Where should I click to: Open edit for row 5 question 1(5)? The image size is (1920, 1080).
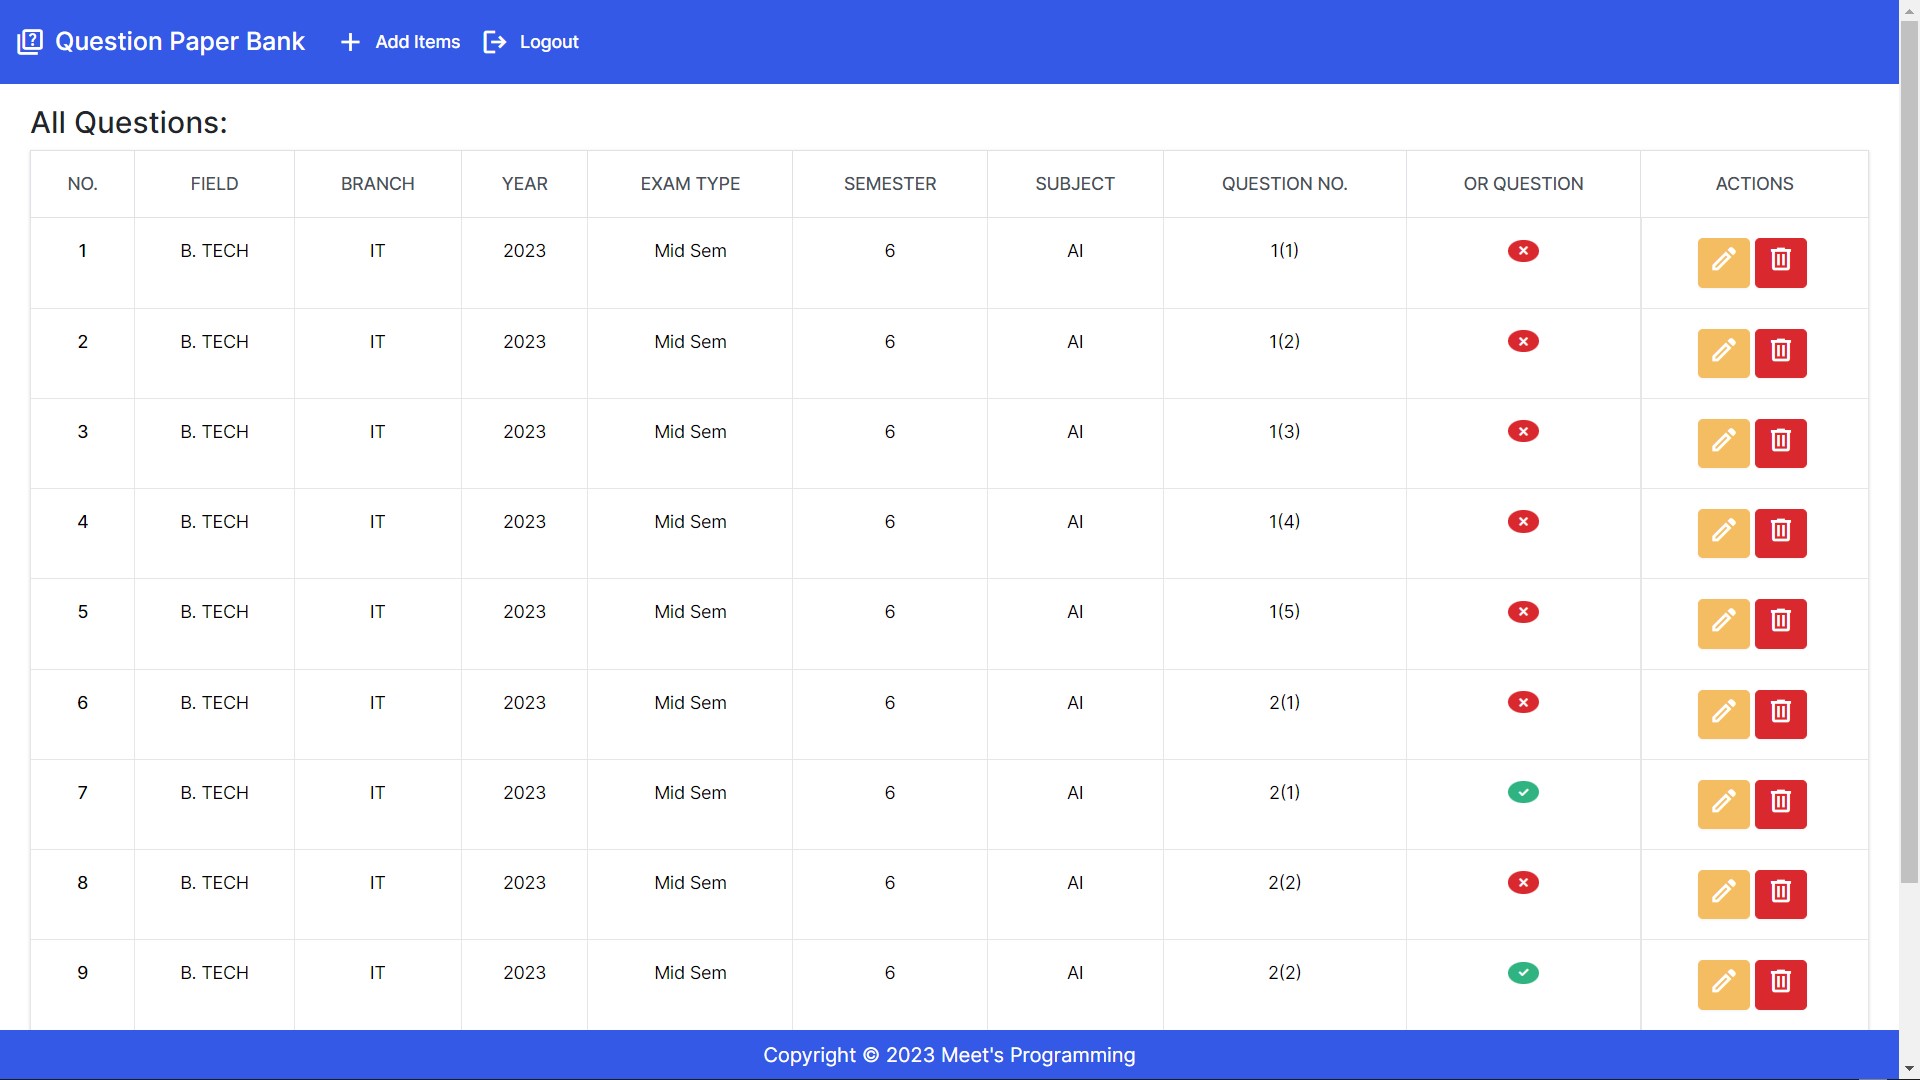click(1723, 623)
